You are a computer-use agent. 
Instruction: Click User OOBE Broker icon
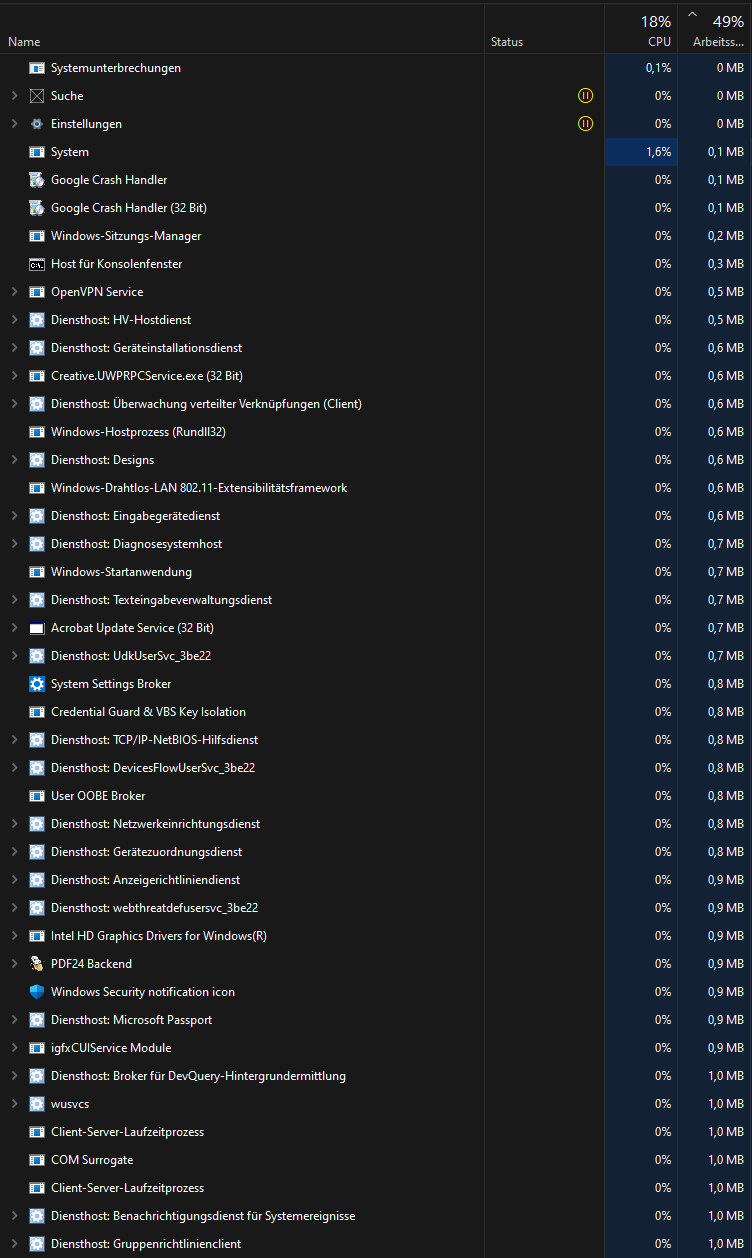click(x=37, y=796)
